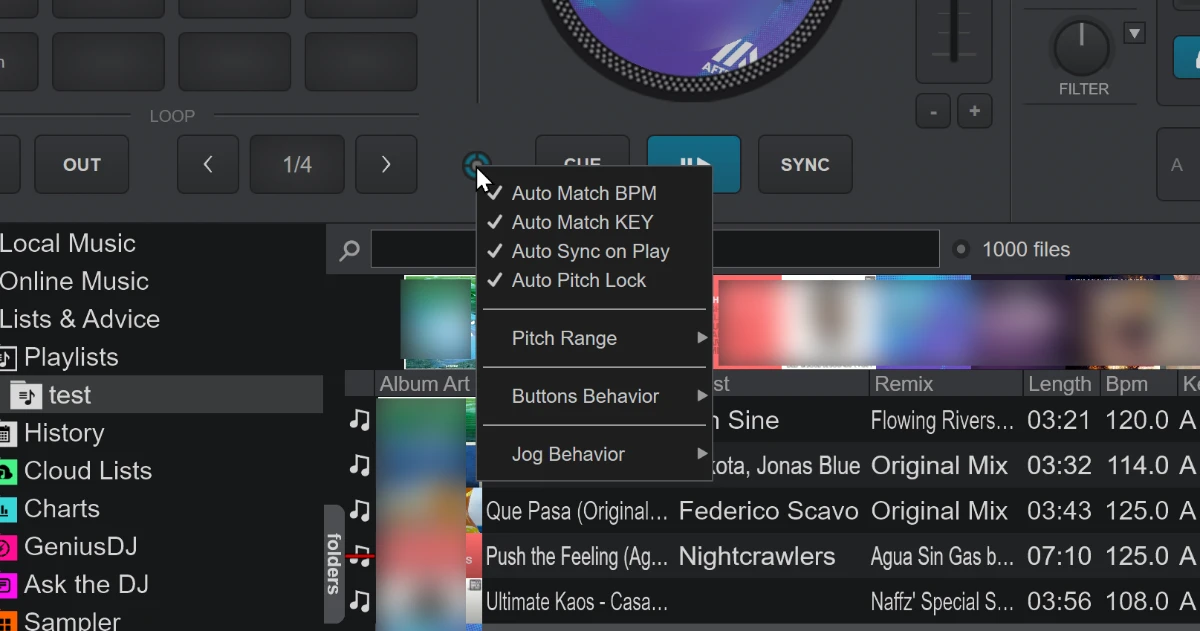This screenshot has height=631, width=1200.
Task: Open the Playlists folder icon
Action: pos(8,357)
